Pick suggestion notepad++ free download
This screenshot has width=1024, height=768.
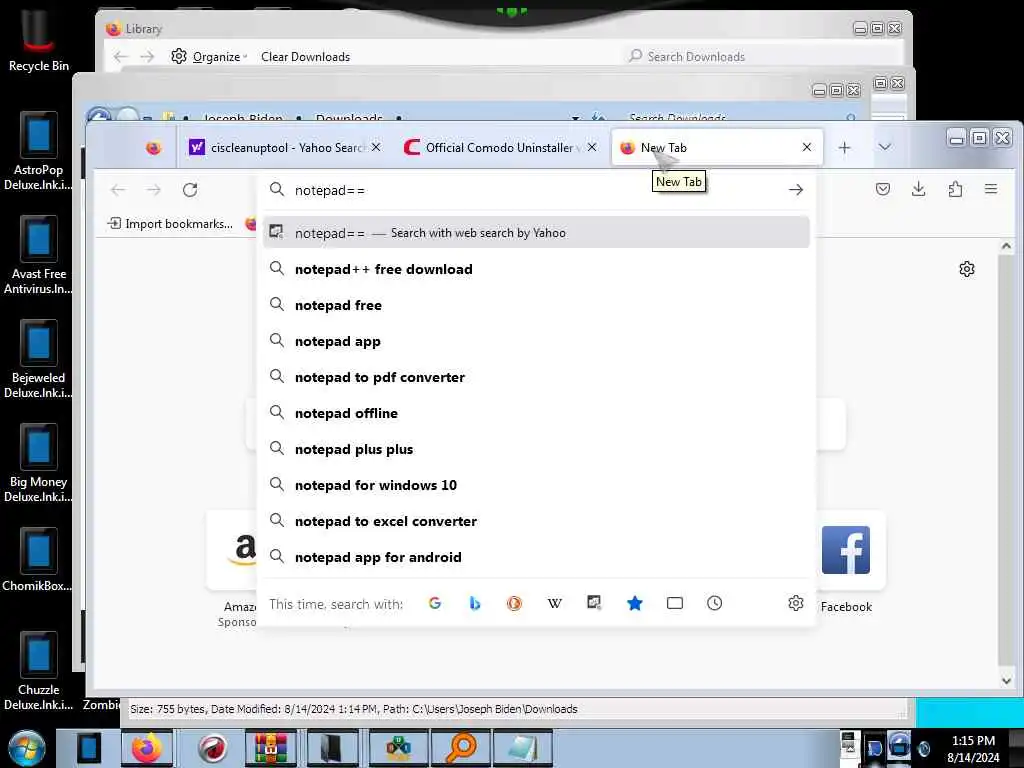536,269
